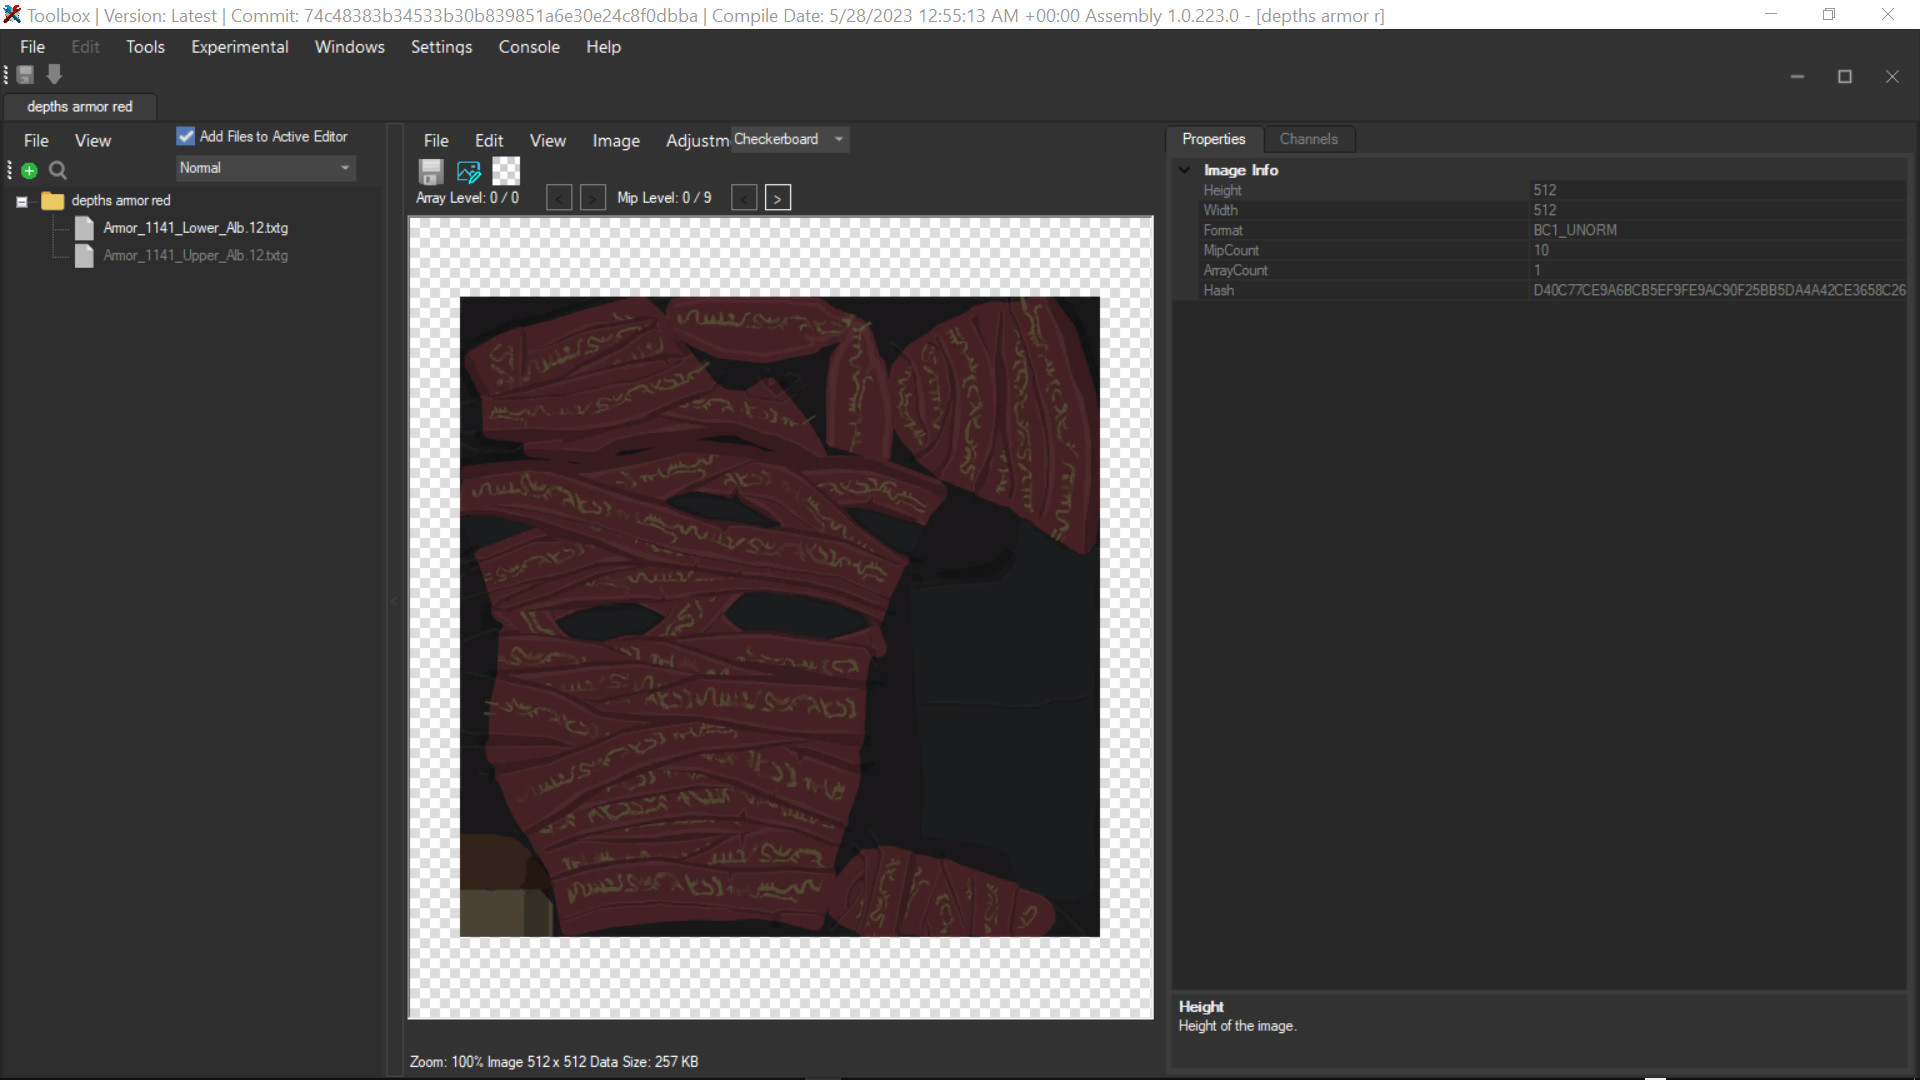Select the folder icon next to depths armor red

[x=52, y=200]
